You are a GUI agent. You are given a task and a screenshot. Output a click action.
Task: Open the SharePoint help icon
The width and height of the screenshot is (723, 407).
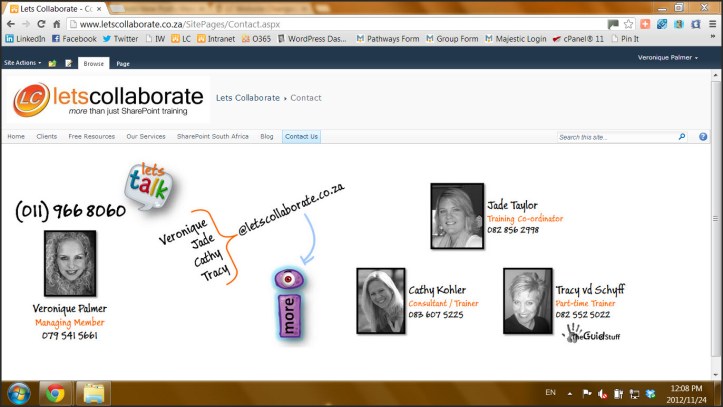pos(703,137)
